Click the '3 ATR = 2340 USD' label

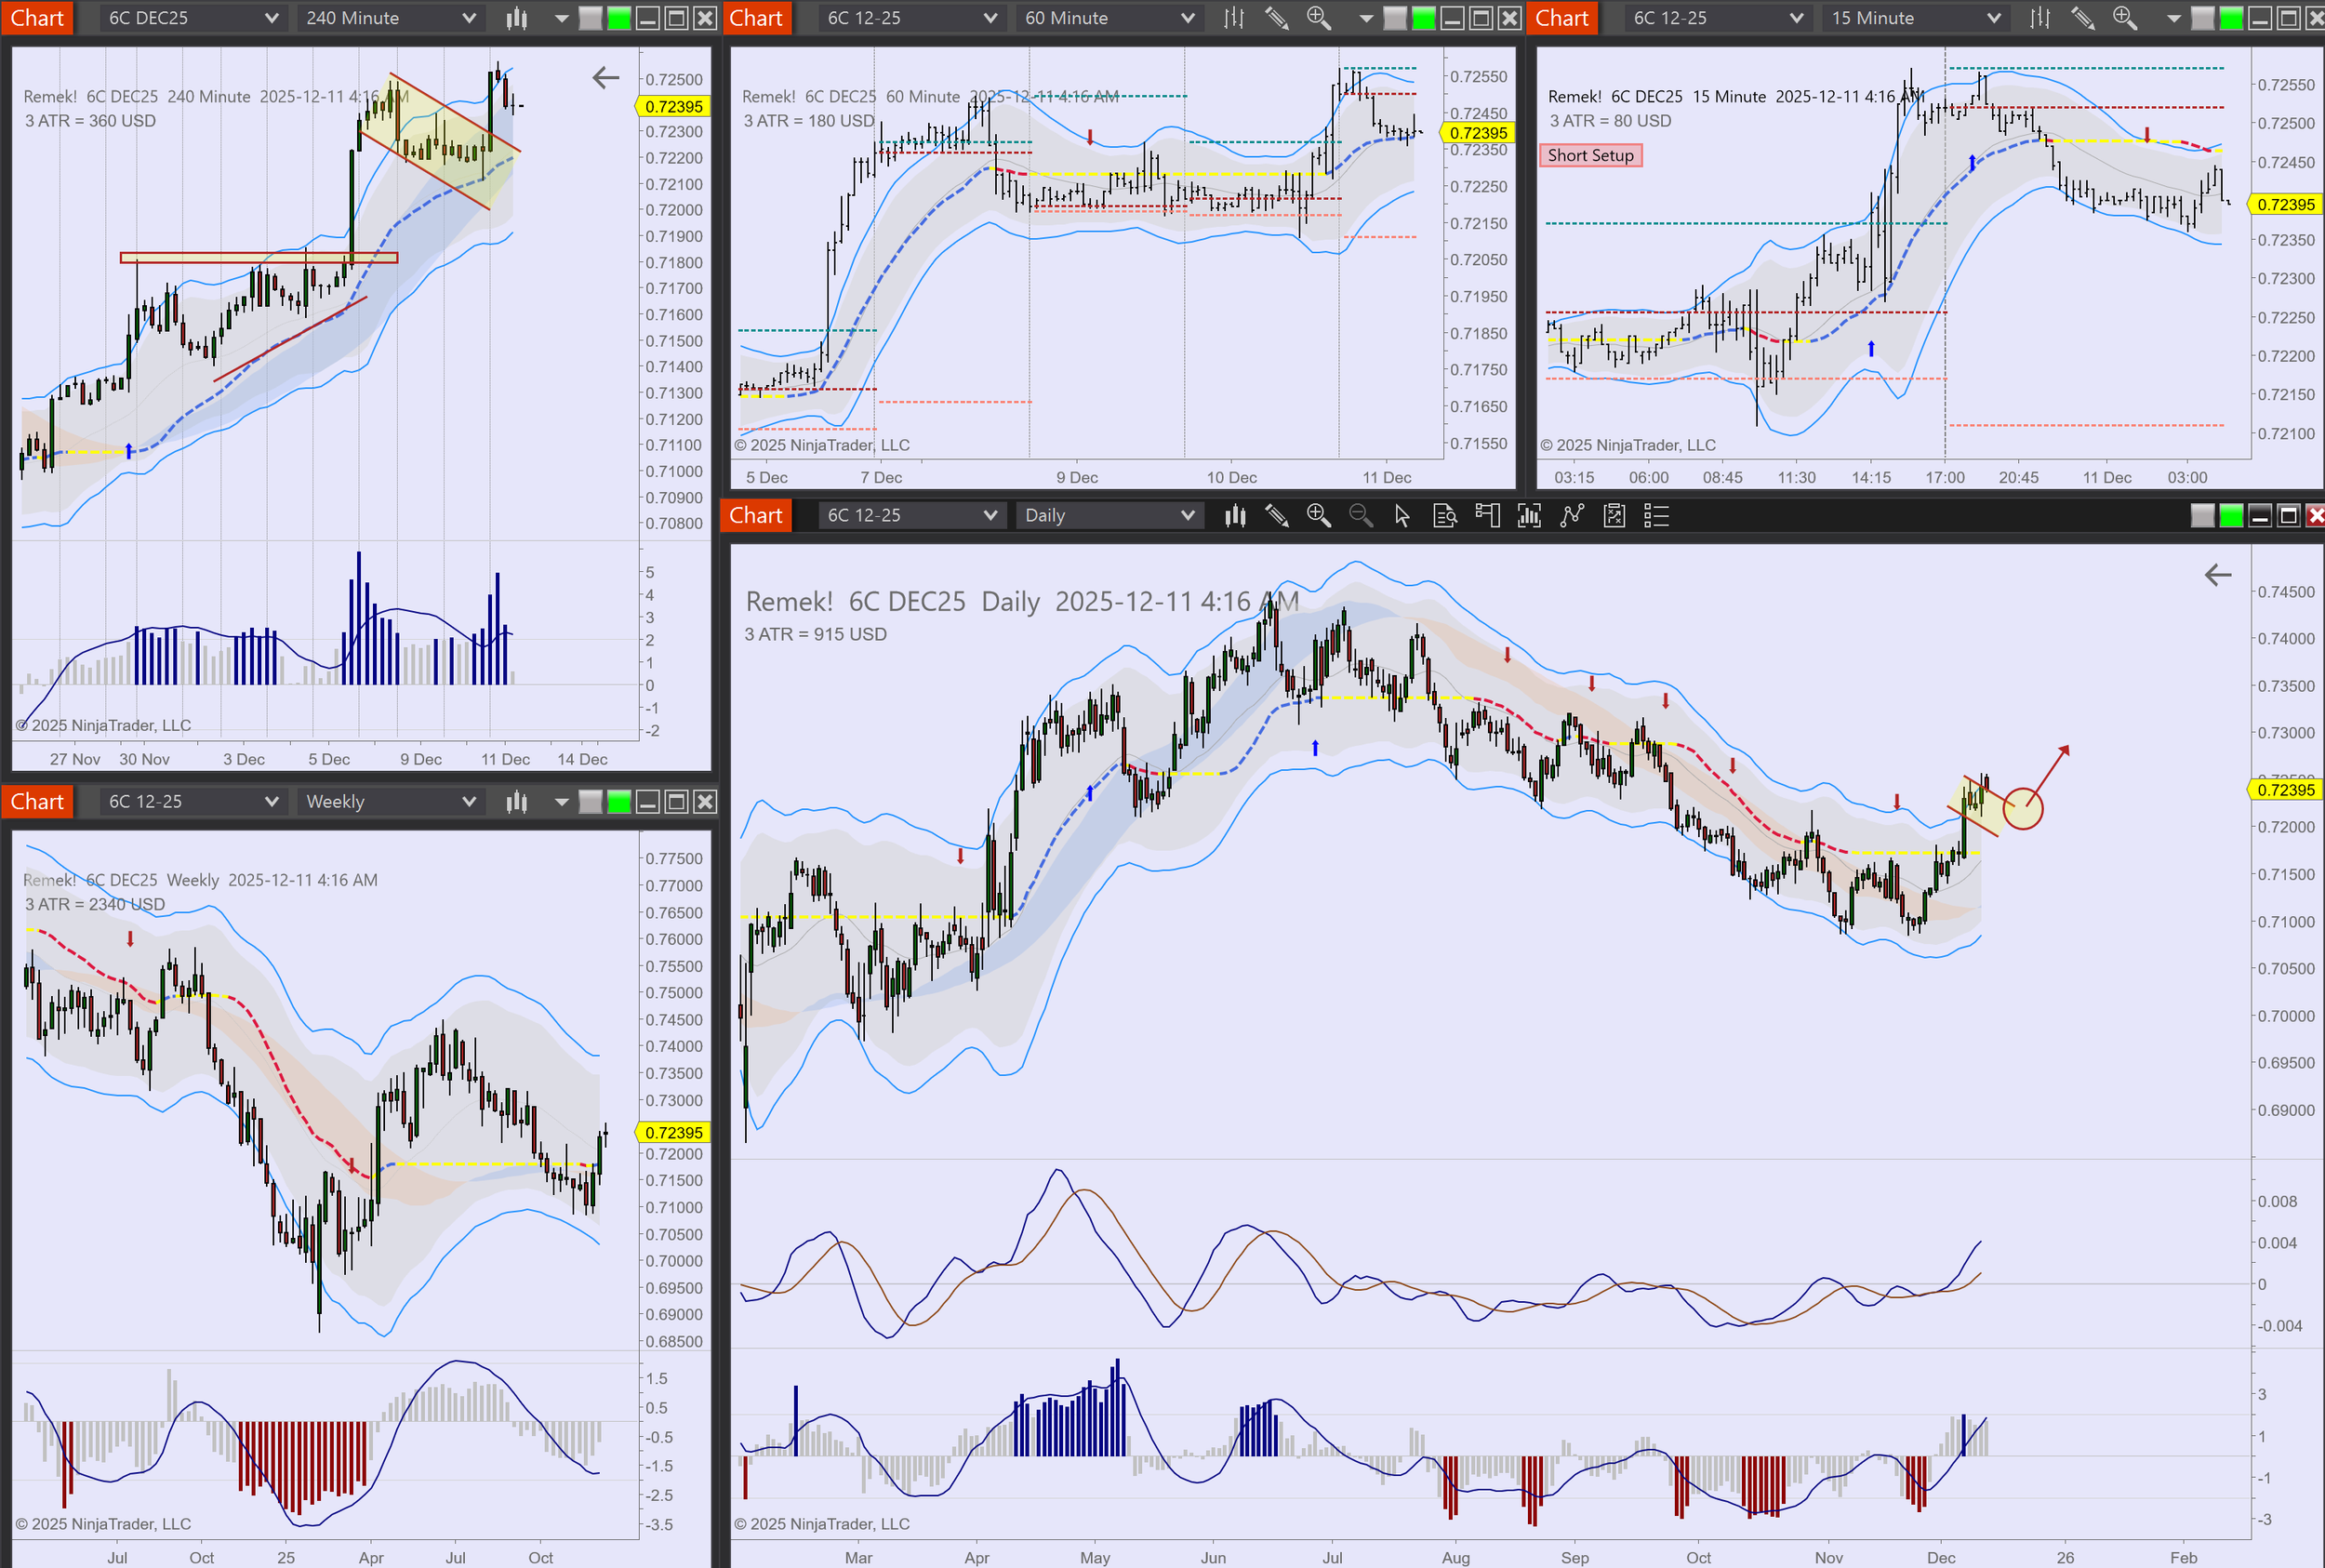95,904
